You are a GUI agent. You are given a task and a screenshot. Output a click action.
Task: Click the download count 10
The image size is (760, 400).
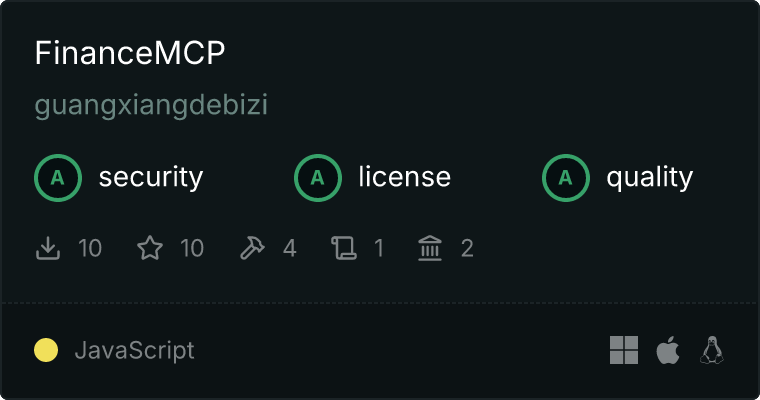tap(90, 248)
